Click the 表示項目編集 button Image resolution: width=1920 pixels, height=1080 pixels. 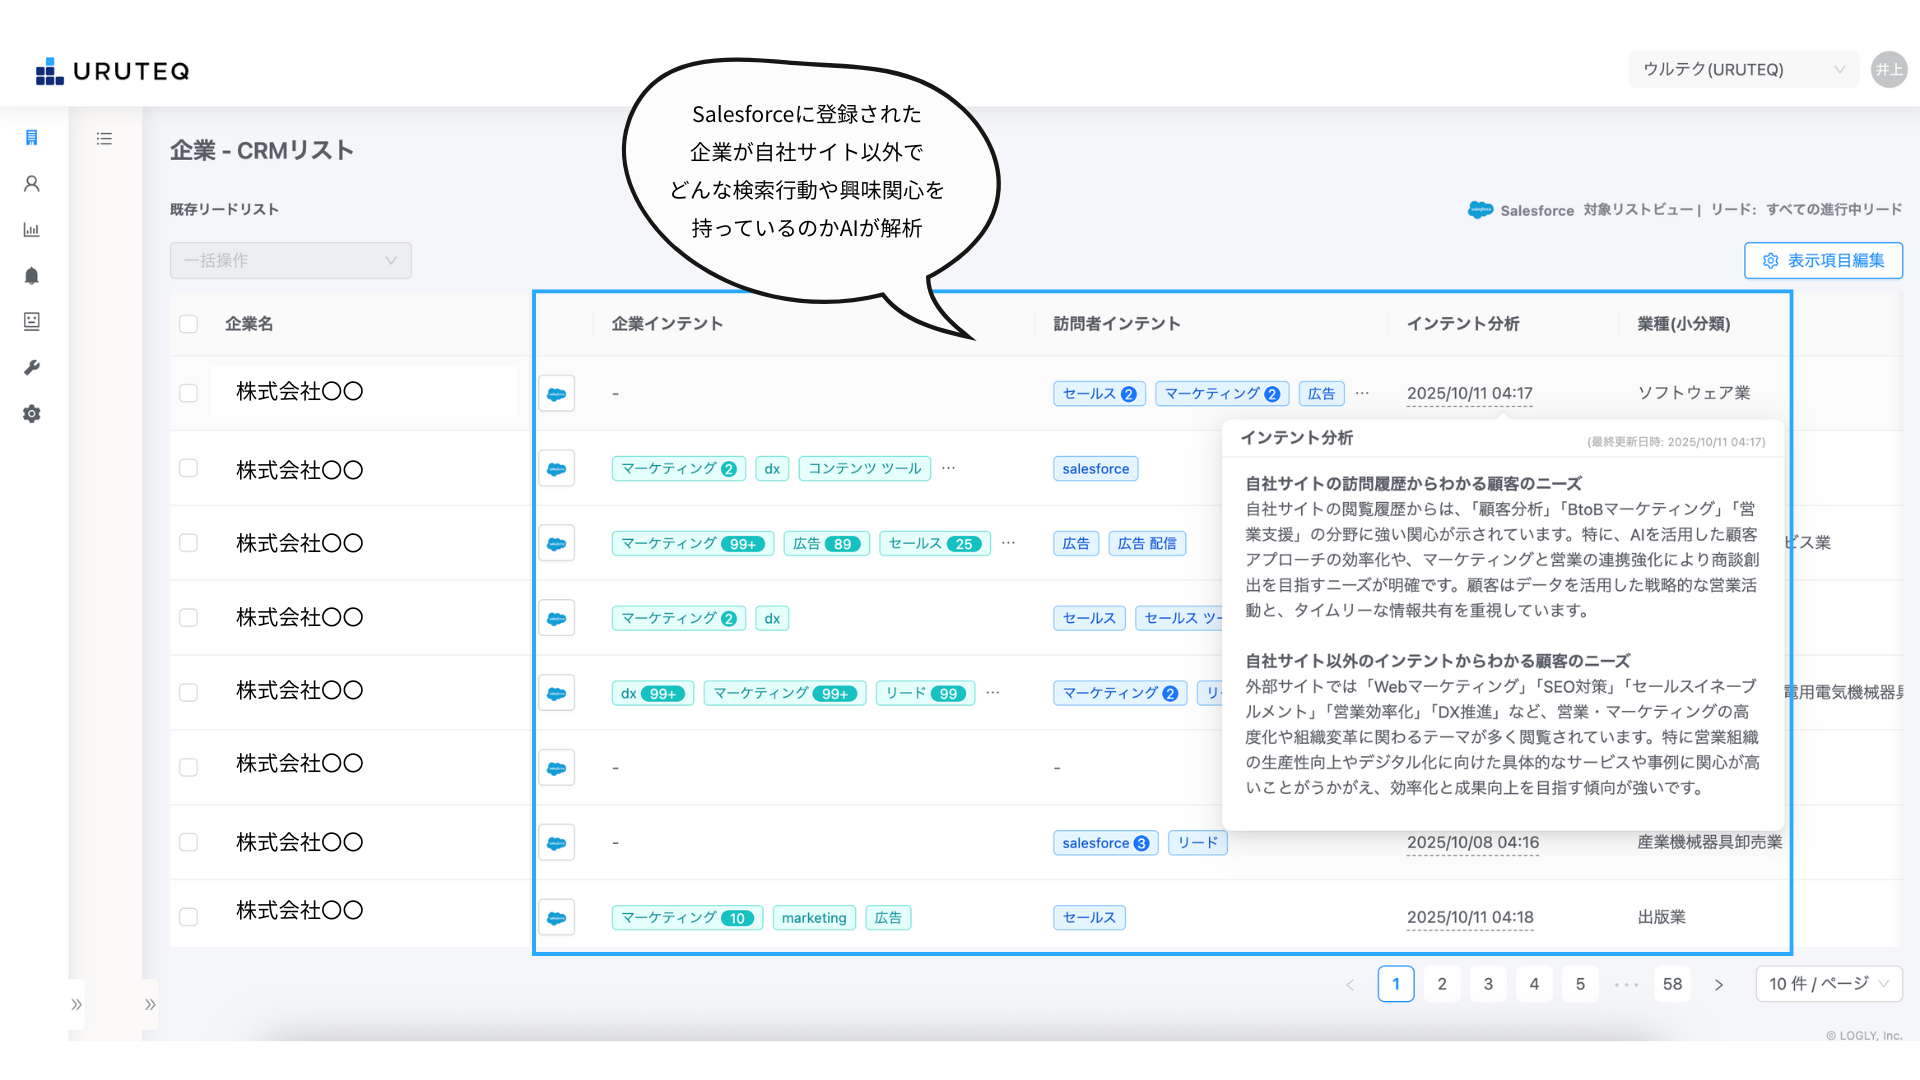pos(1823,261)
